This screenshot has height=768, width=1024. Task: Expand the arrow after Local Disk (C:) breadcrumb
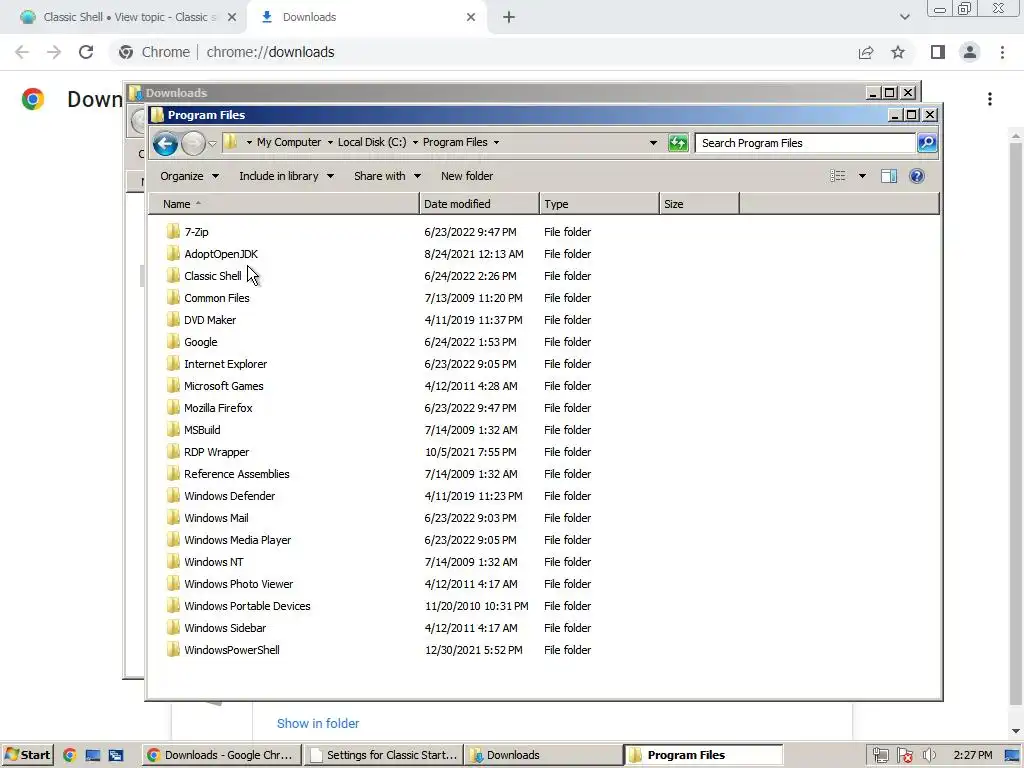pyautogui.click(x=415, y=142)
